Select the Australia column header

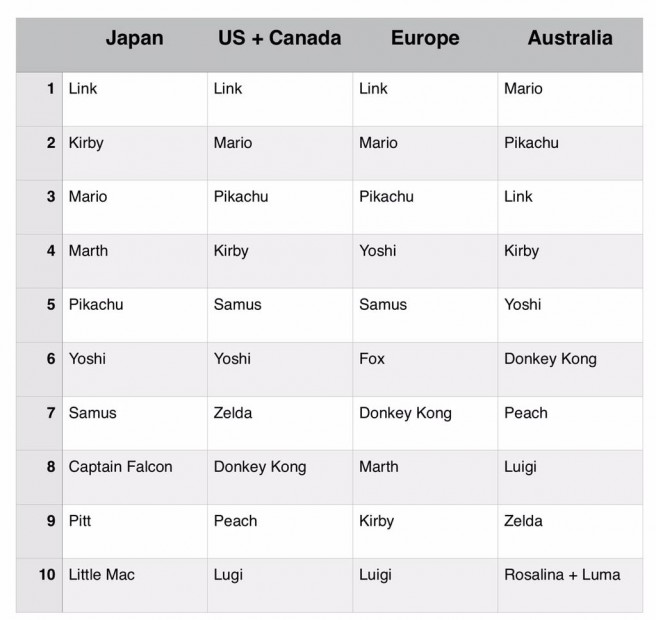click(570, 39)
